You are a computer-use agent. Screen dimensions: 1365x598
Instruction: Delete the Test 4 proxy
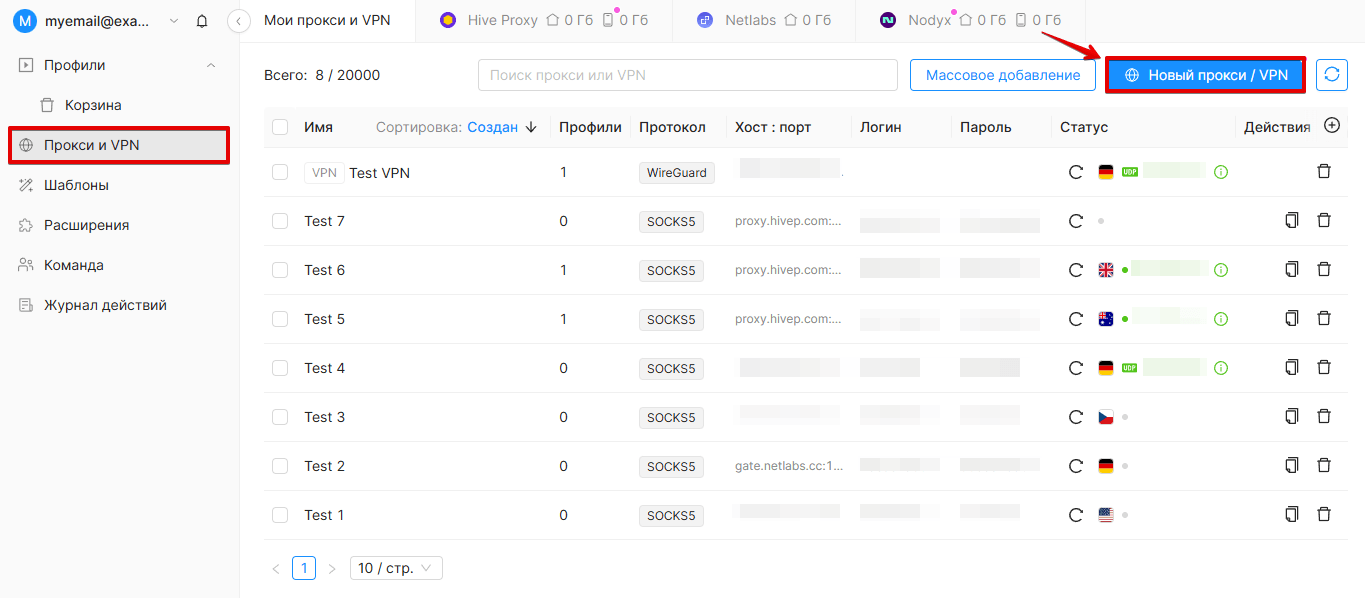(1324, 368)
